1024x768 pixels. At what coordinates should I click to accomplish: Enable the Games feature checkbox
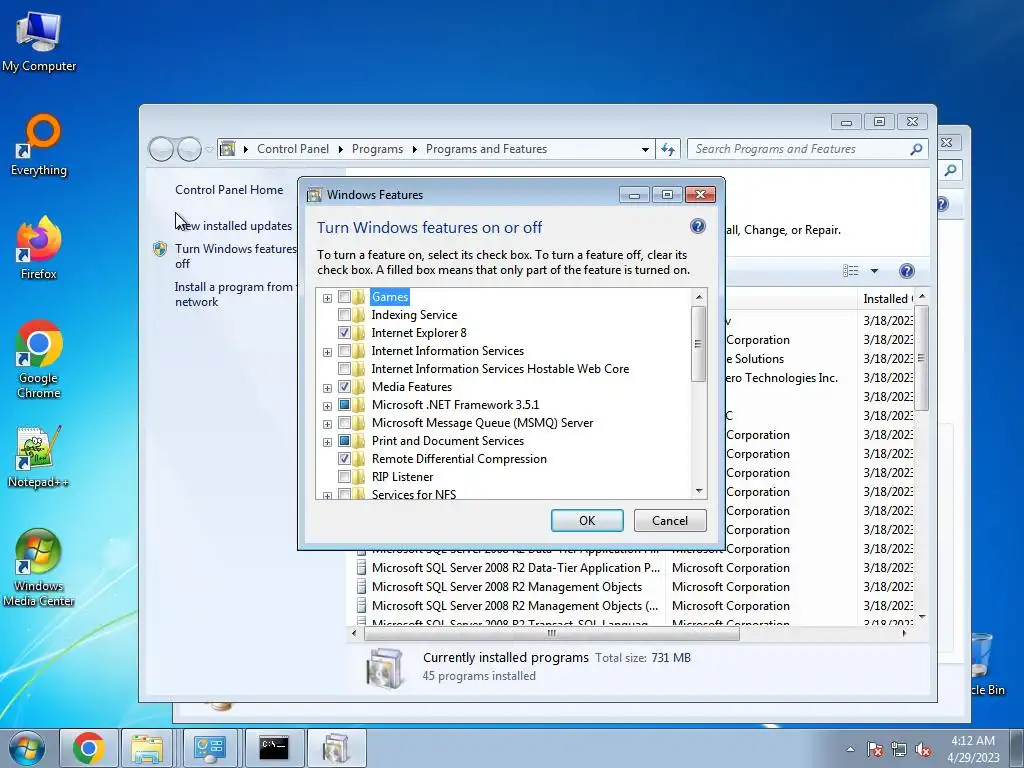344,297
